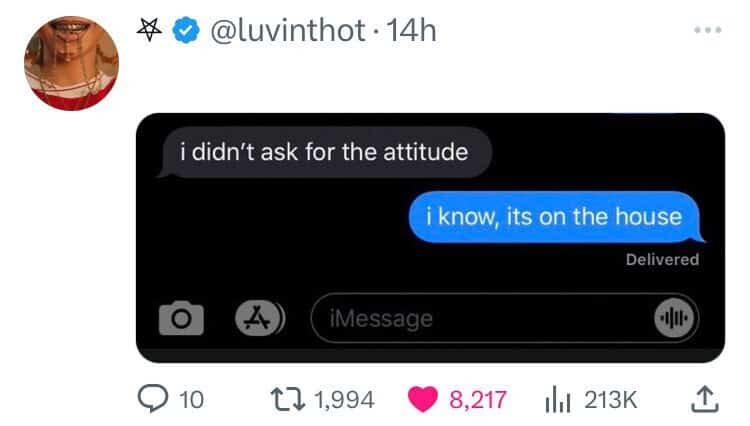This screenshot has height=426, width=750.
Task: Open the tweet author's profile picture
Action: coord(71,64)
